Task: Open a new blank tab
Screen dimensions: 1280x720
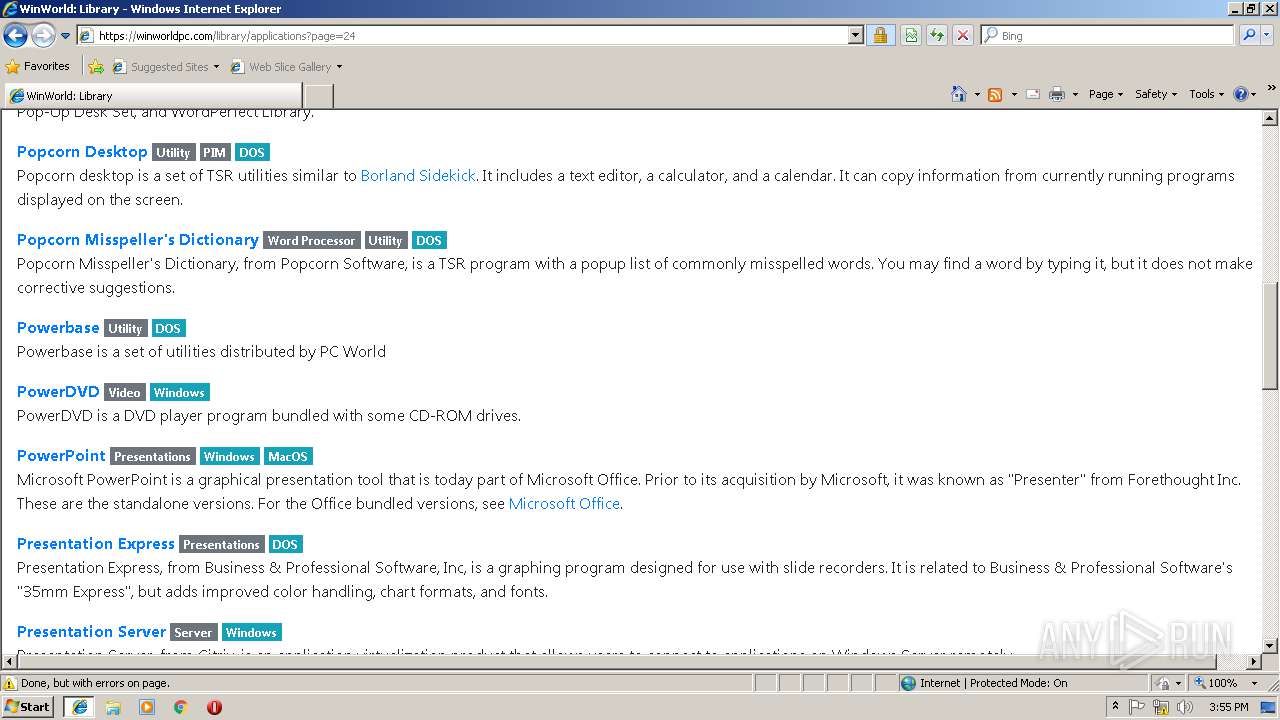Action: click(x=318, y=96)
